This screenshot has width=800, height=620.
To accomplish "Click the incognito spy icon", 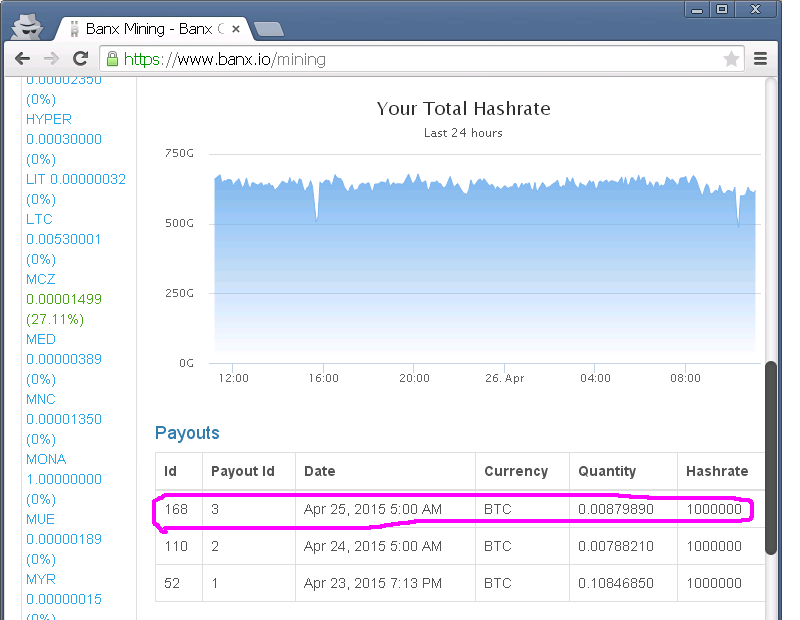I will pyautogui.click(x=27, y=27).
